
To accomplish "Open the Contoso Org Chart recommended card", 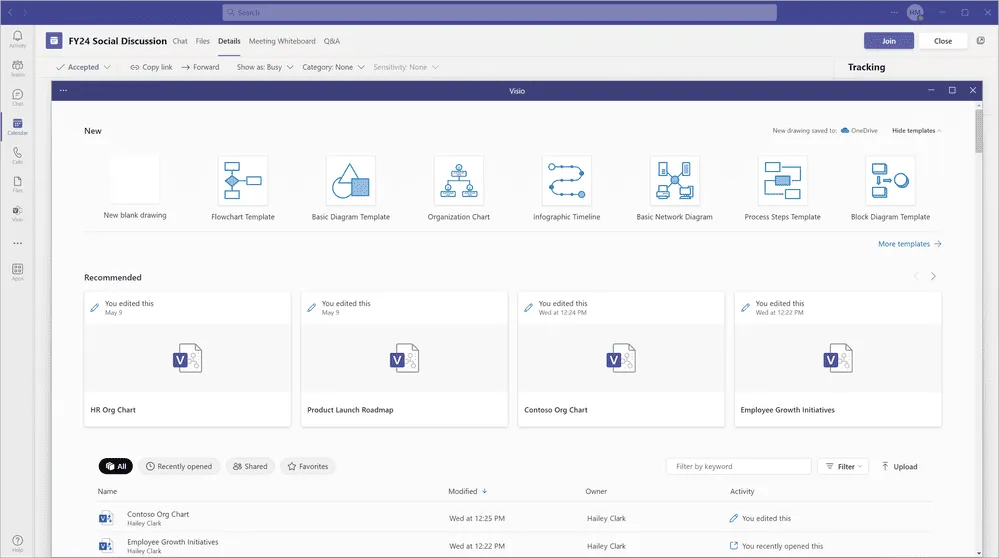I will click(x=621, y=359).
